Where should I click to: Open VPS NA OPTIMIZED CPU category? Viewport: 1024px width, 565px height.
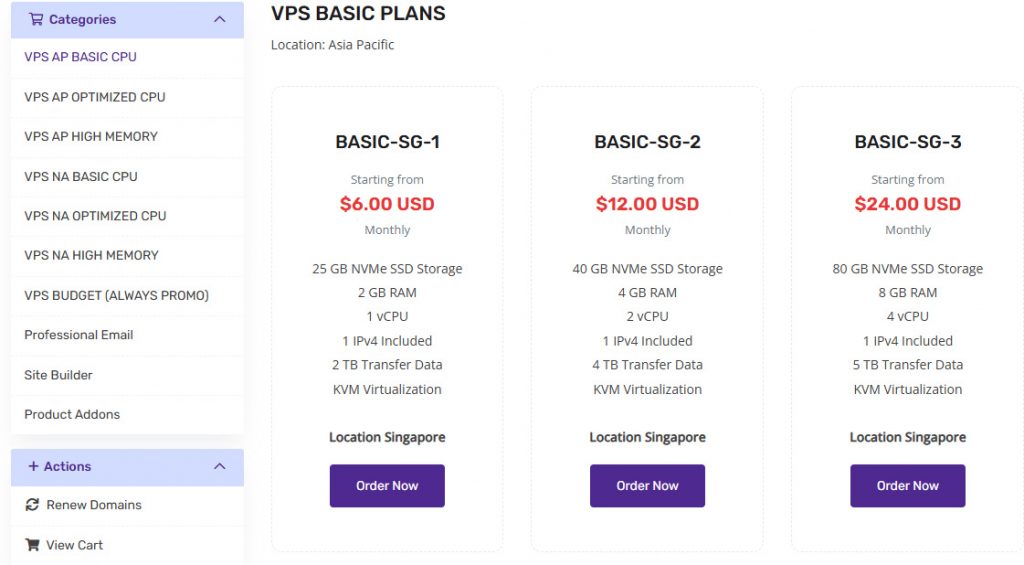pos(95,215)
